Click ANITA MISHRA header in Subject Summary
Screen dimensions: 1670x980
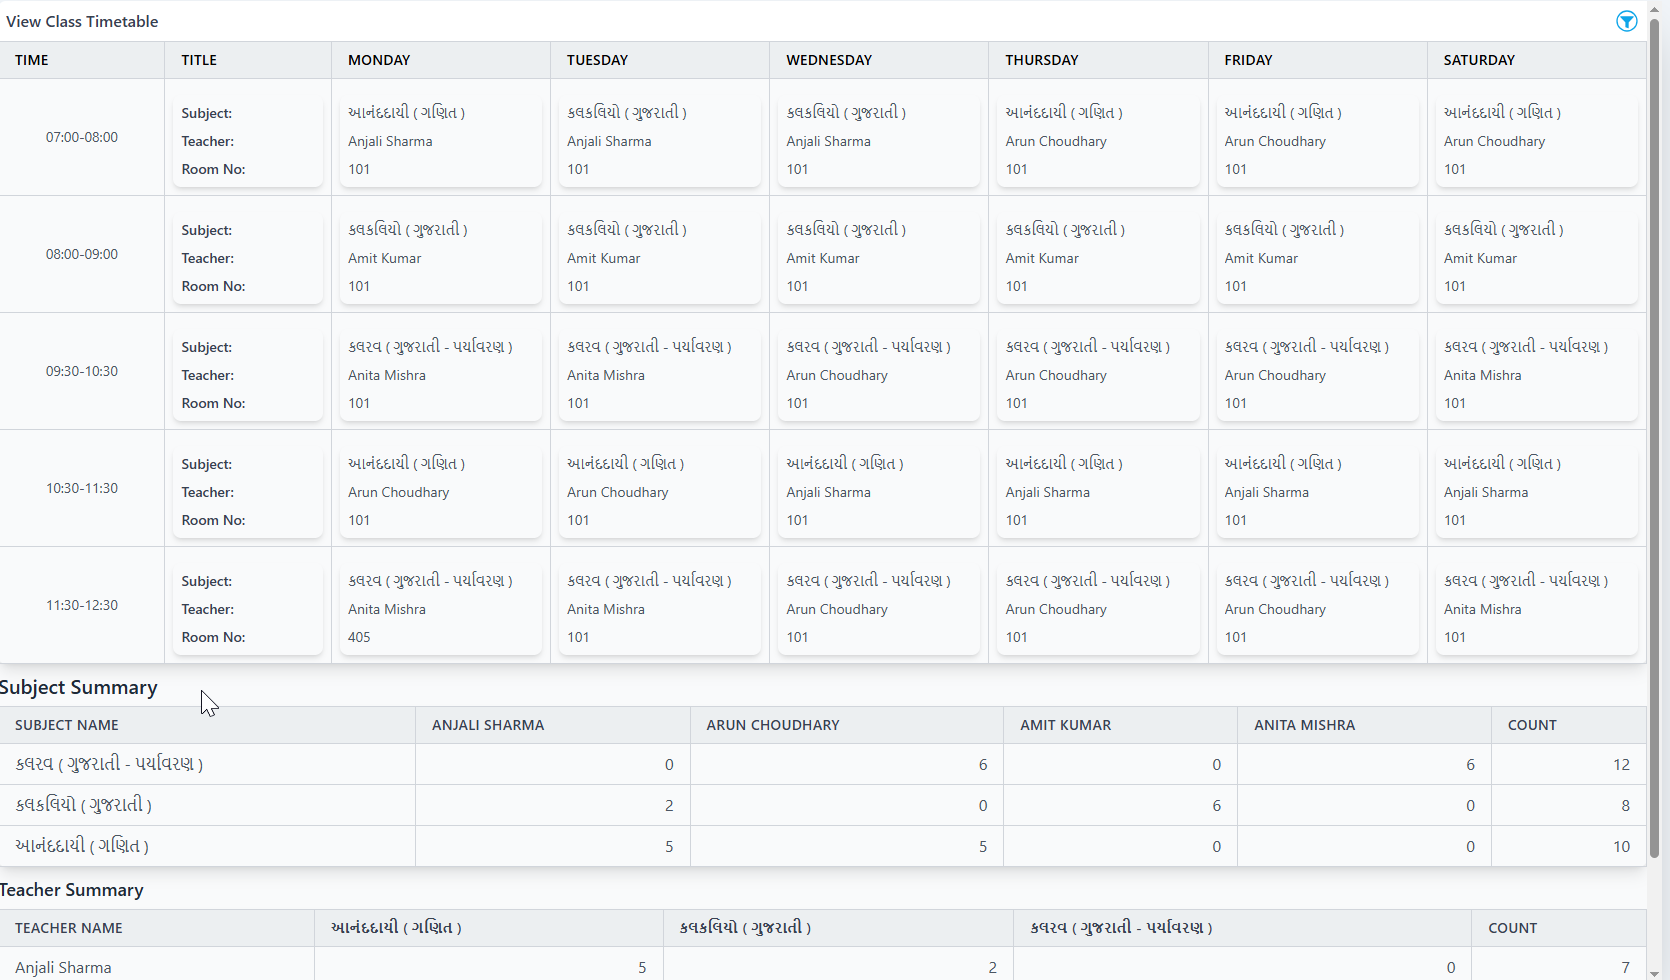pos(1304,725)
